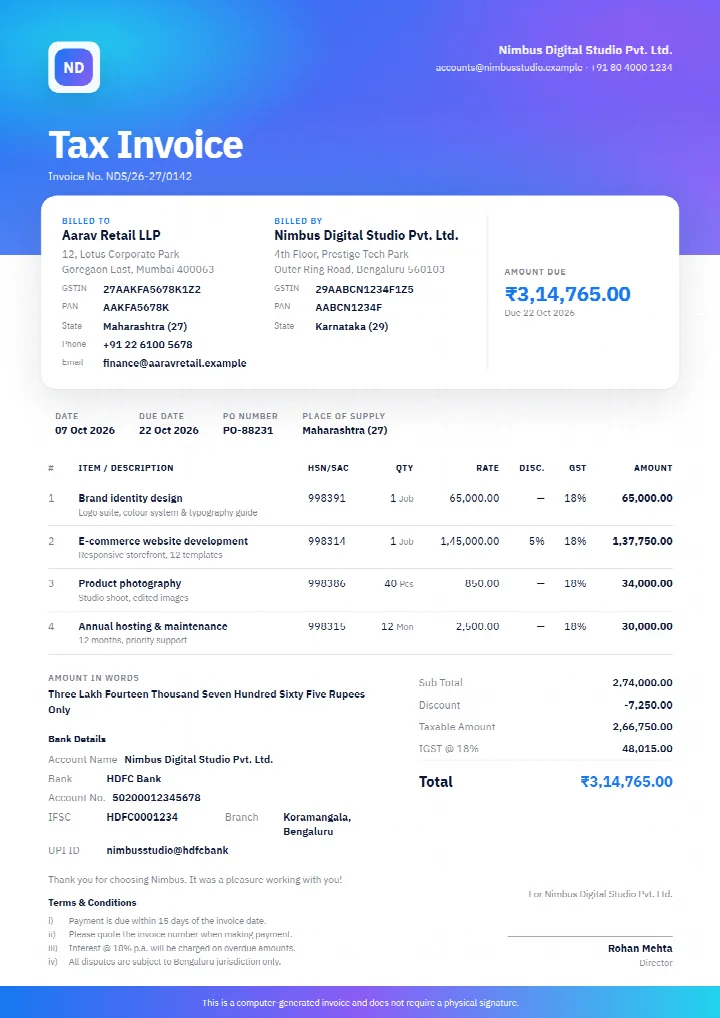This screenshot has height=1018, width=720.
Task: Click invoice number NDS/26-27/0142
Action: pos(149,176)
